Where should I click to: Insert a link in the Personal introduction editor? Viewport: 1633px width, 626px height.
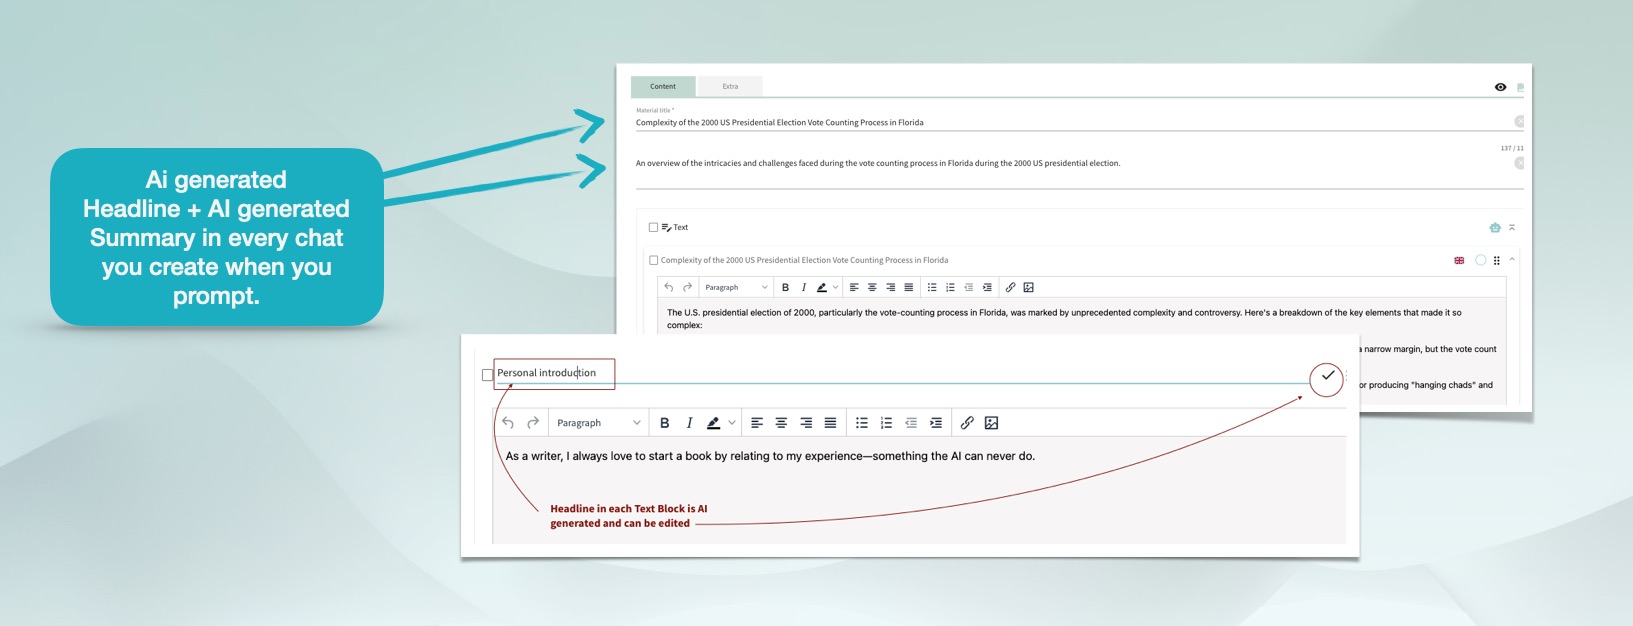[x=967, y=423]
